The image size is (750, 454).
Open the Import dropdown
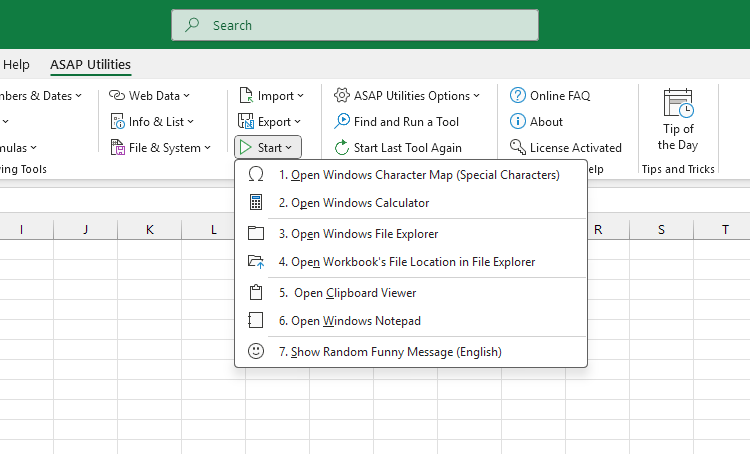(271, 96)
